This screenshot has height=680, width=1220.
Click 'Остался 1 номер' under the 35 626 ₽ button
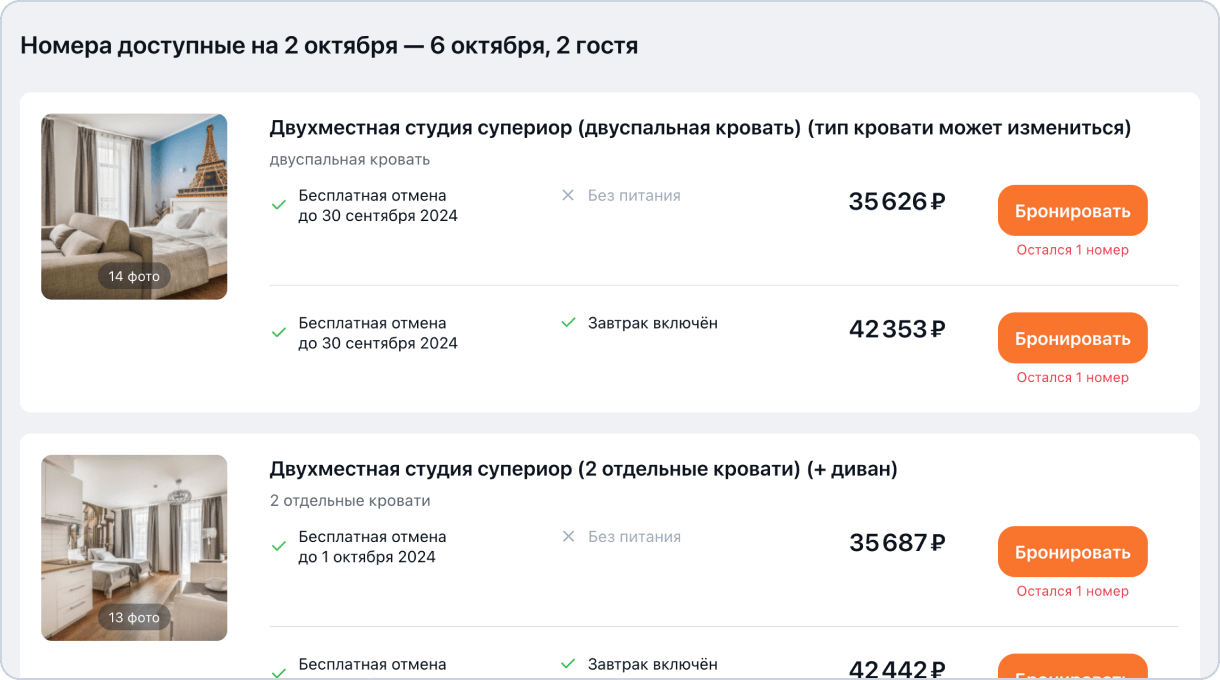(x=1073, y=250)
